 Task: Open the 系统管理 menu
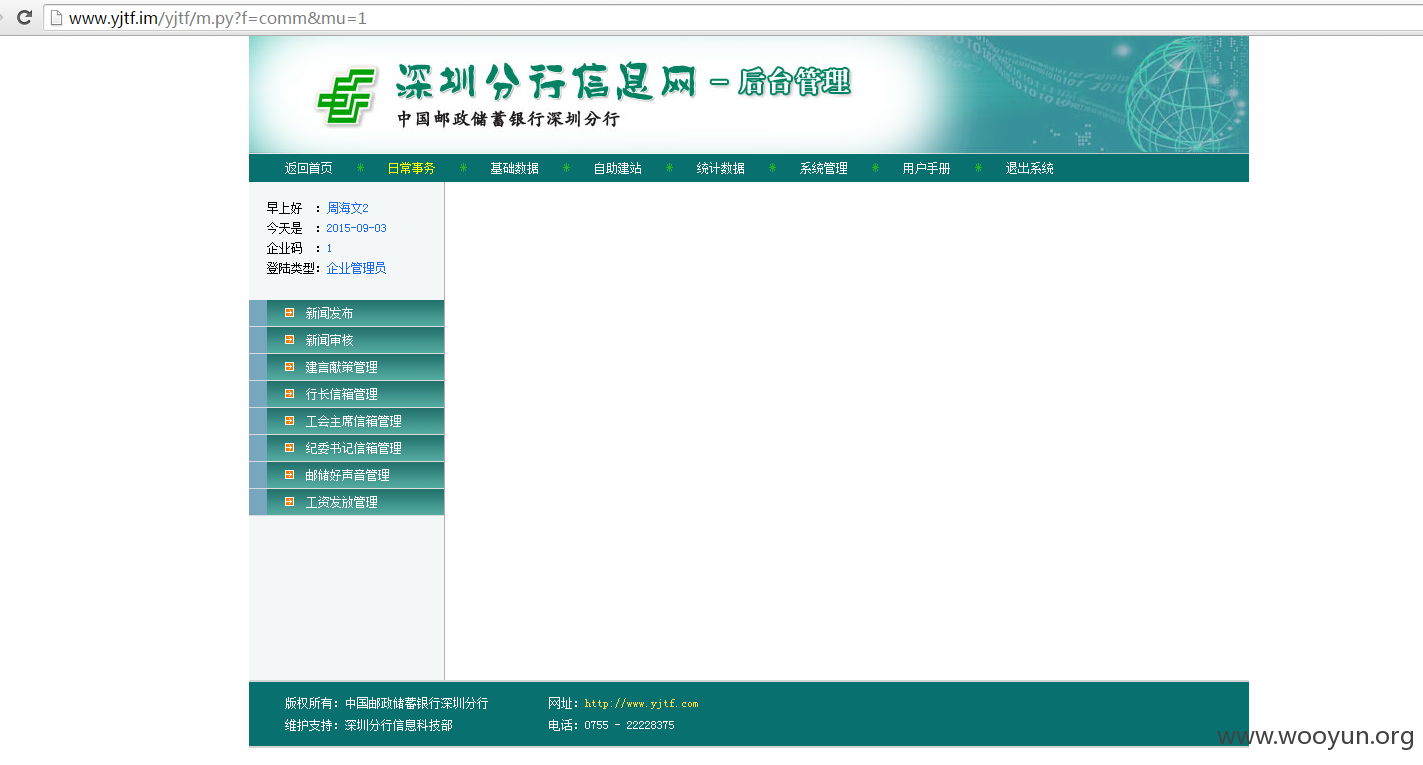[823, 168]
